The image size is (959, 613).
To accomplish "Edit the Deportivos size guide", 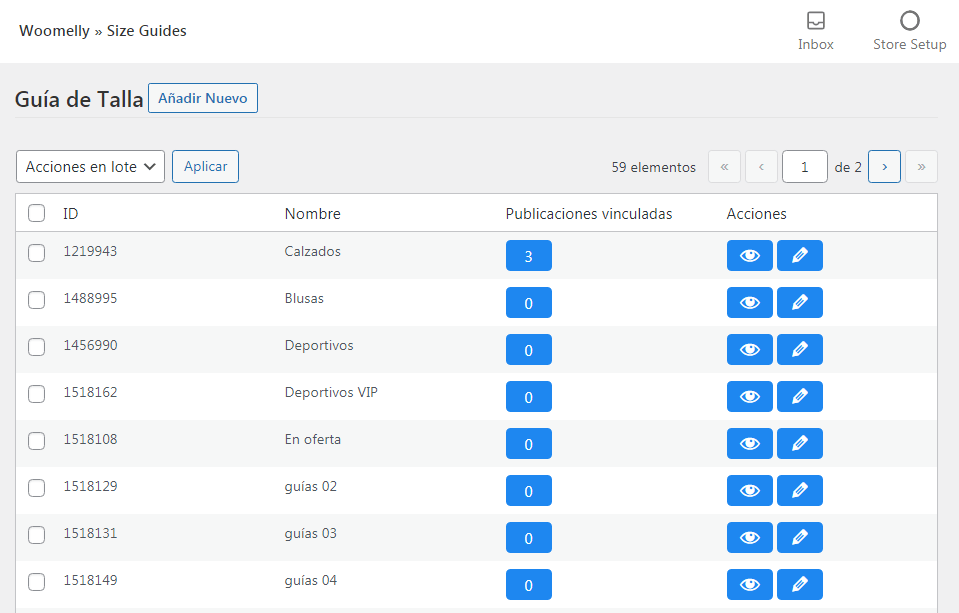I will point(800,350).
